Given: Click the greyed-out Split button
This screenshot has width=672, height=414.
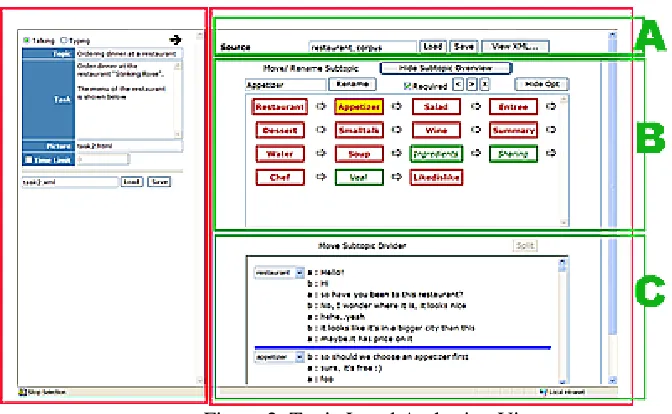Looking at the screenshot, I should pyautogui.click(x=525, y=246).
